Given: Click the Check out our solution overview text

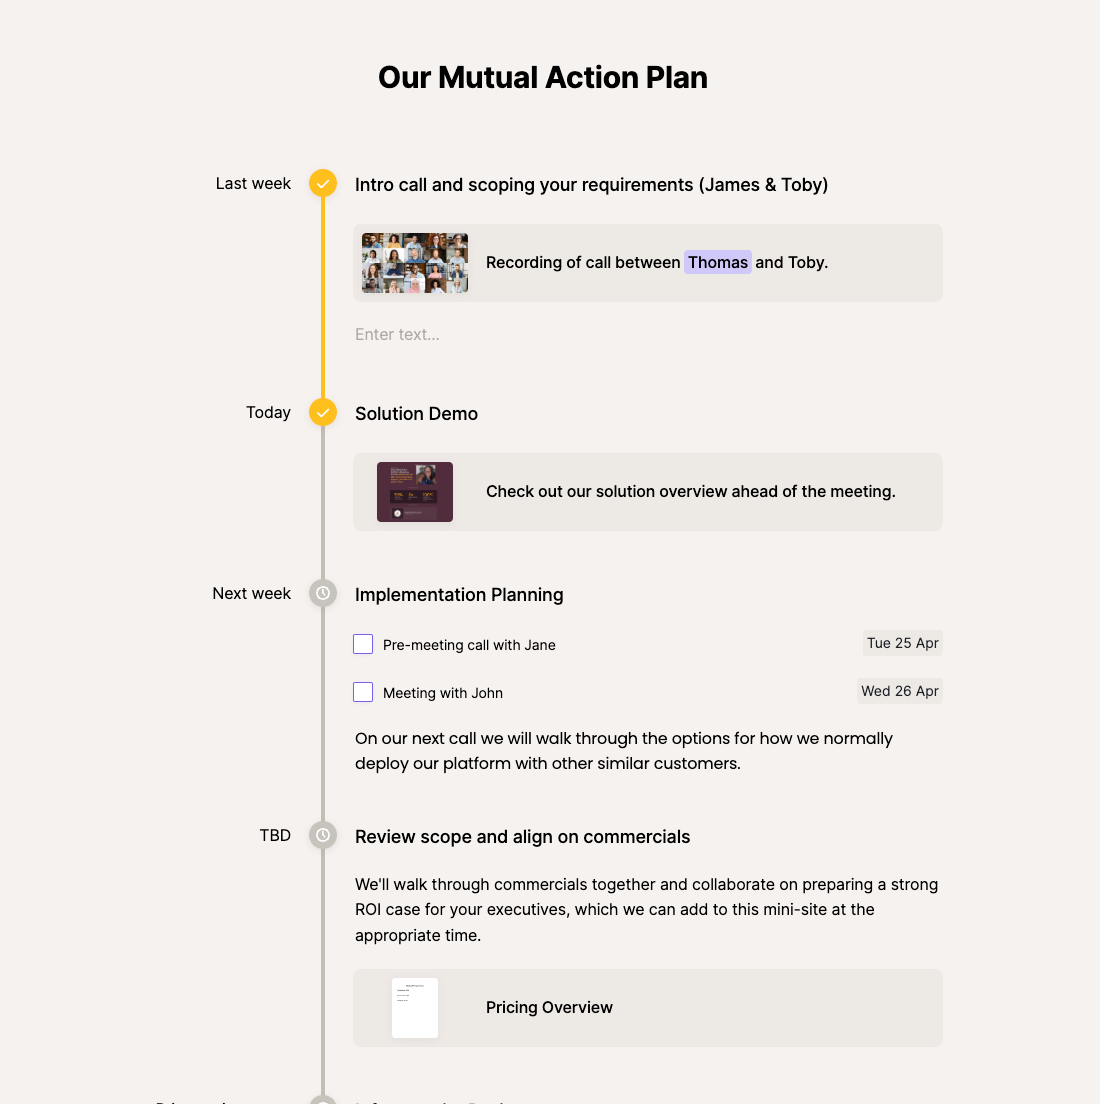Looking at the screenshot, I should [x=690, y=492].
